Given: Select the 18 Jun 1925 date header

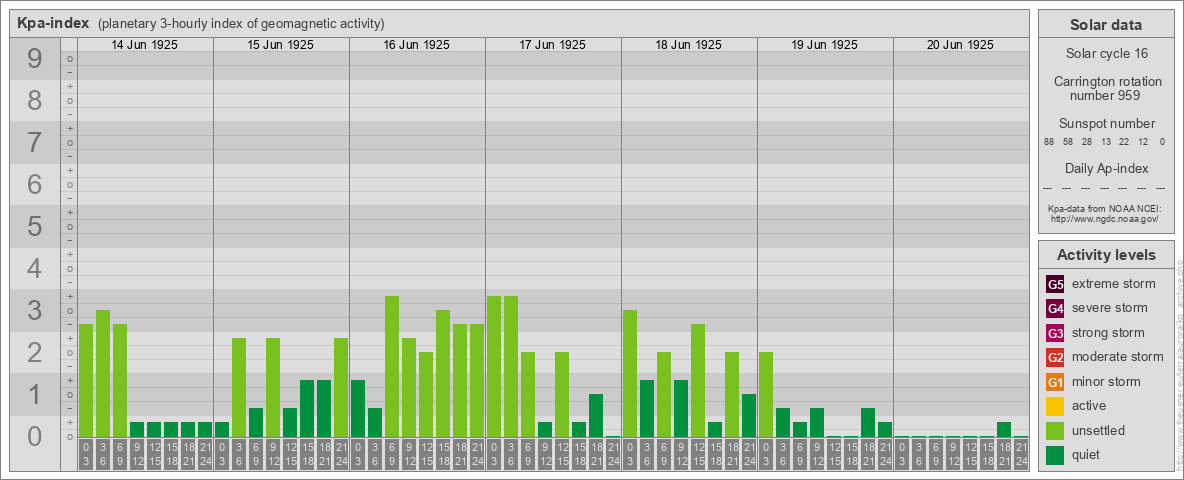Looking at the screenshot, I should [689, 45].
